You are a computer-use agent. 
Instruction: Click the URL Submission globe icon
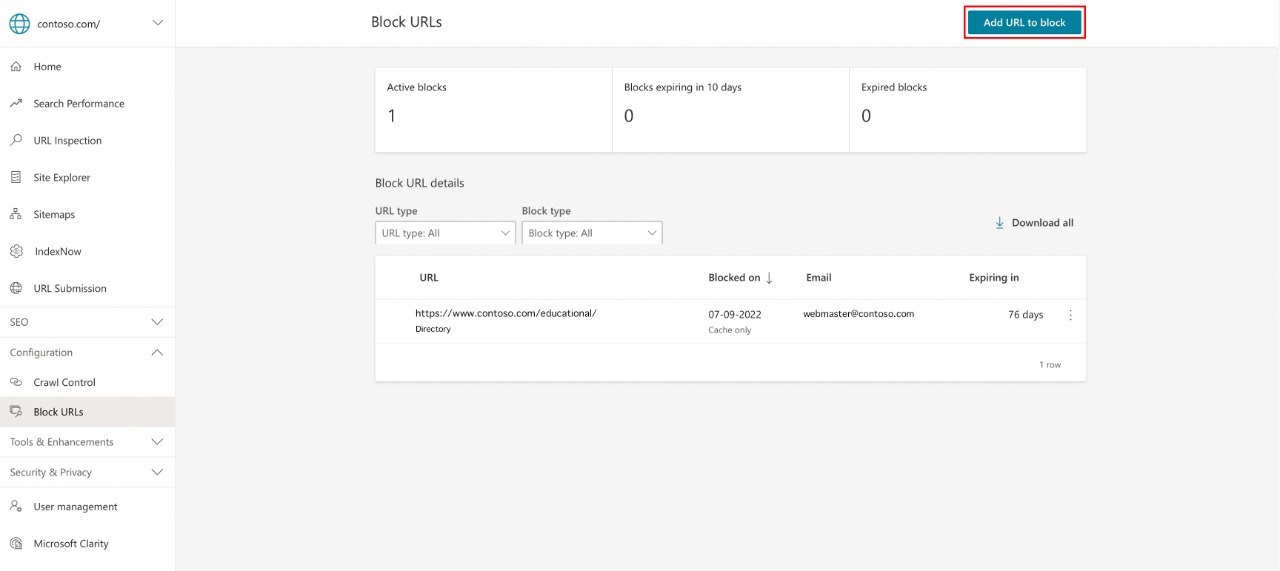click(x=16, y=289)
